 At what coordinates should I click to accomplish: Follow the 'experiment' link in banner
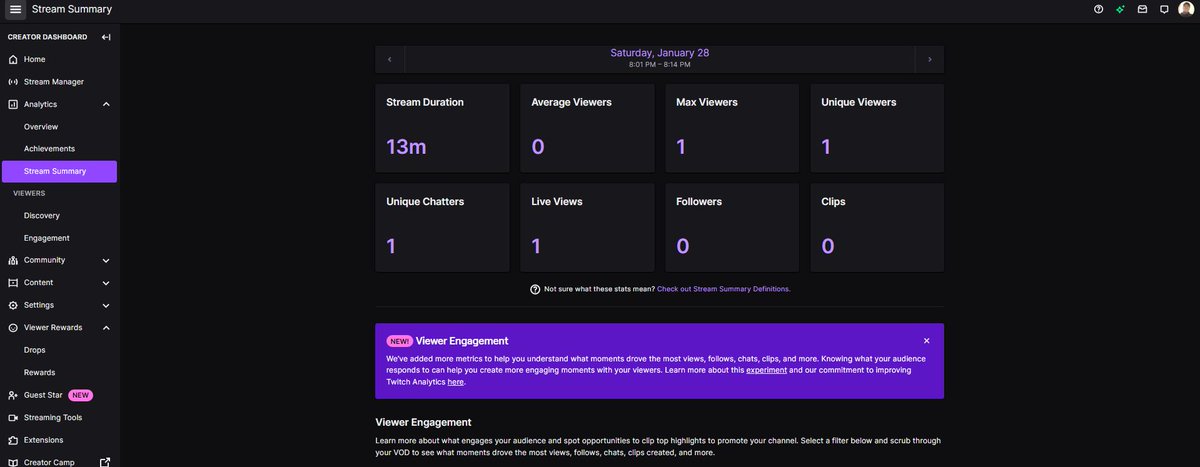766,370
